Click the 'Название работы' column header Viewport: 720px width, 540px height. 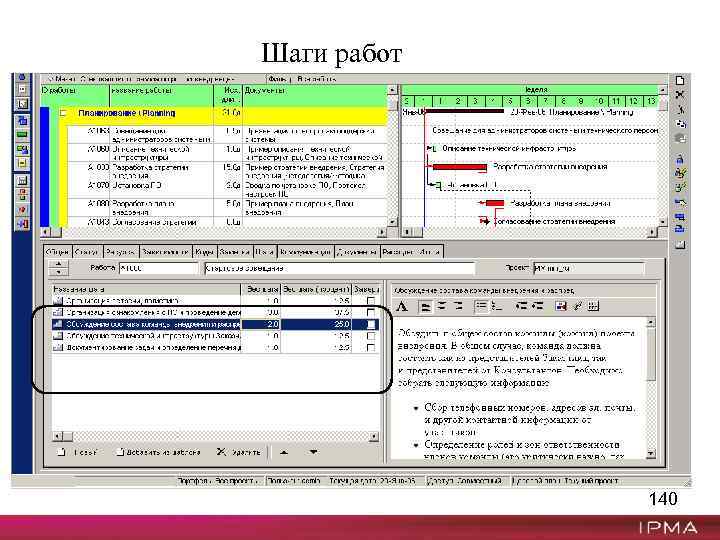[162, 96]
